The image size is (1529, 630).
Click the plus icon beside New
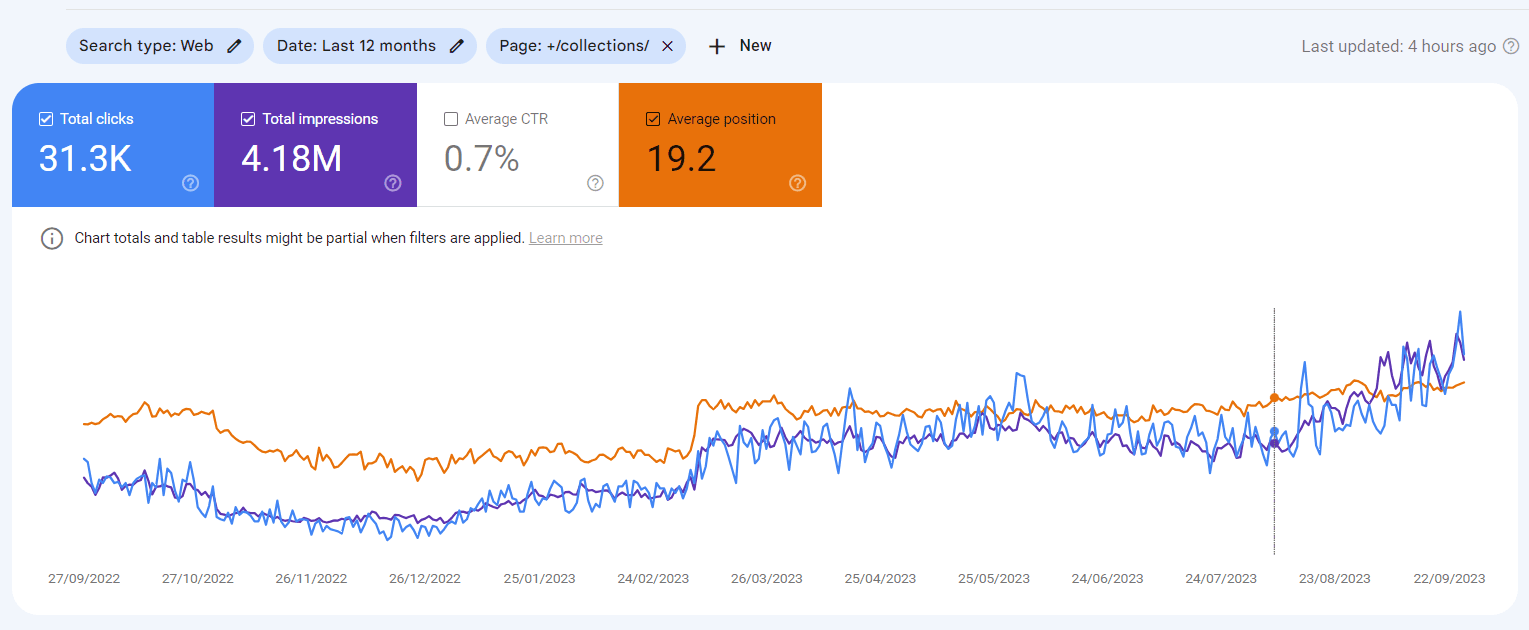coord(716,45)
